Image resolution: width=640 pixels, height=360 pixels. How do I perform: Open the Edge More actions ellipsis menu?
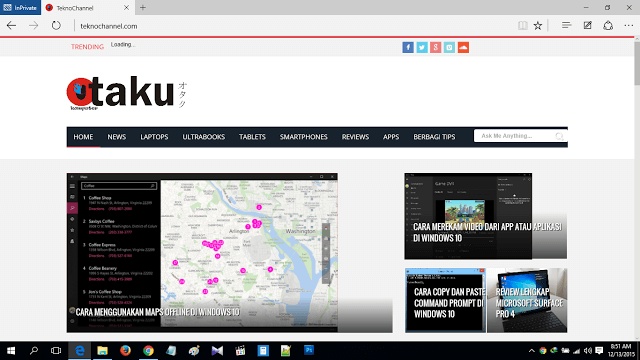coord(629,26)
